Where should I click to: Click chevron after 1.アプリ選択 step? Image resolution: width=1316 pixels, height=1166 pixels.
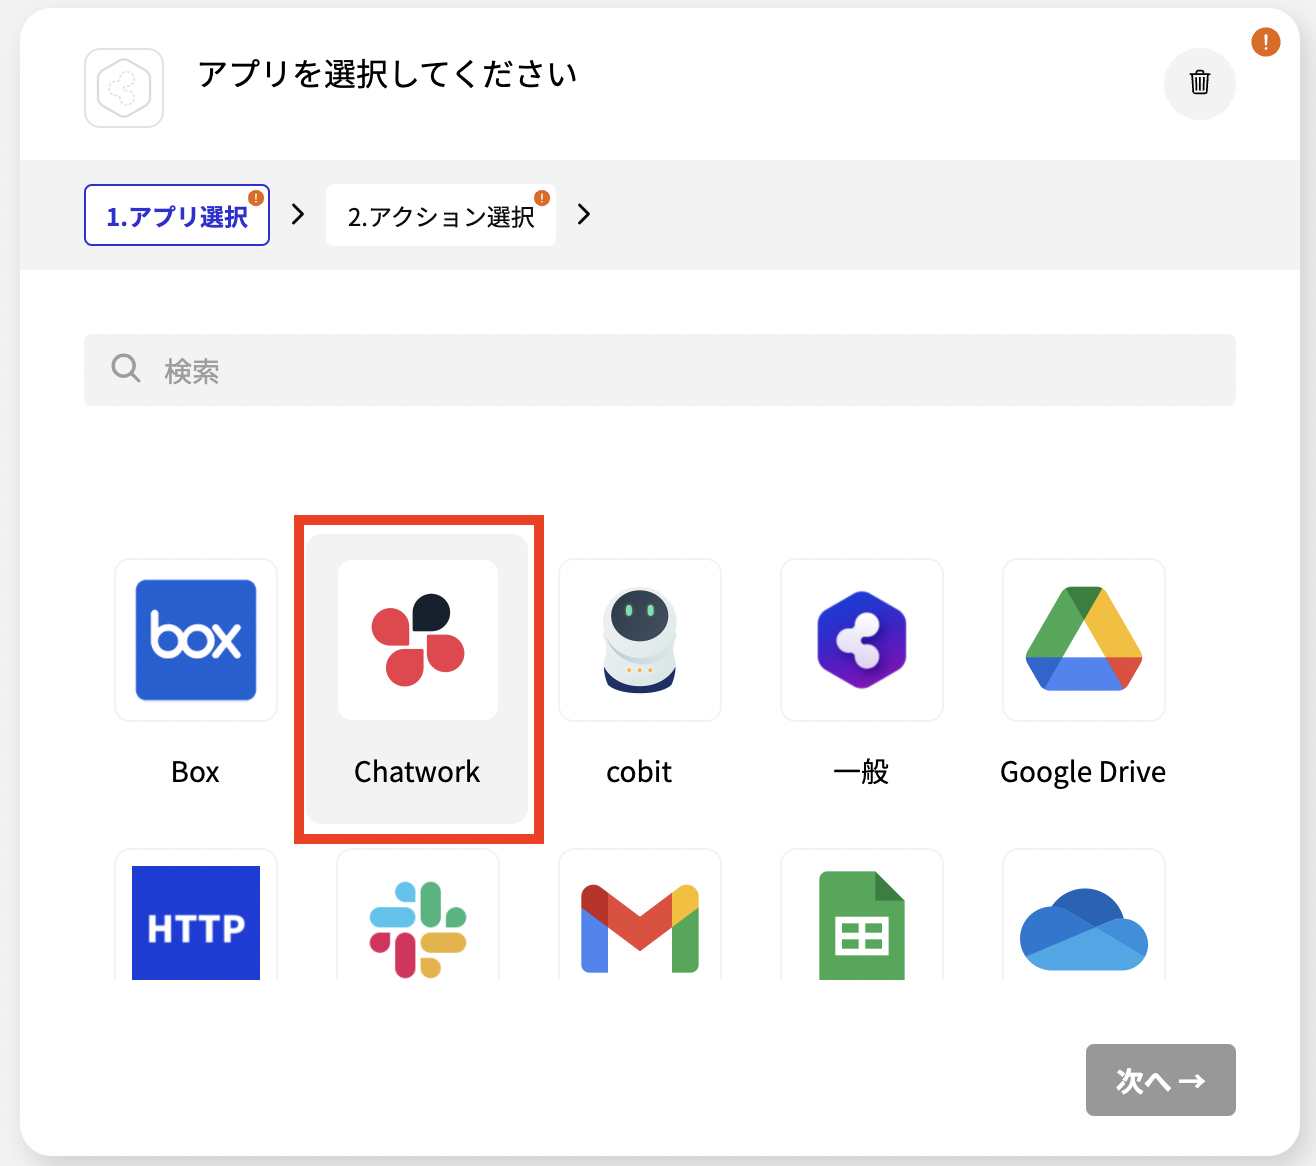298,214
